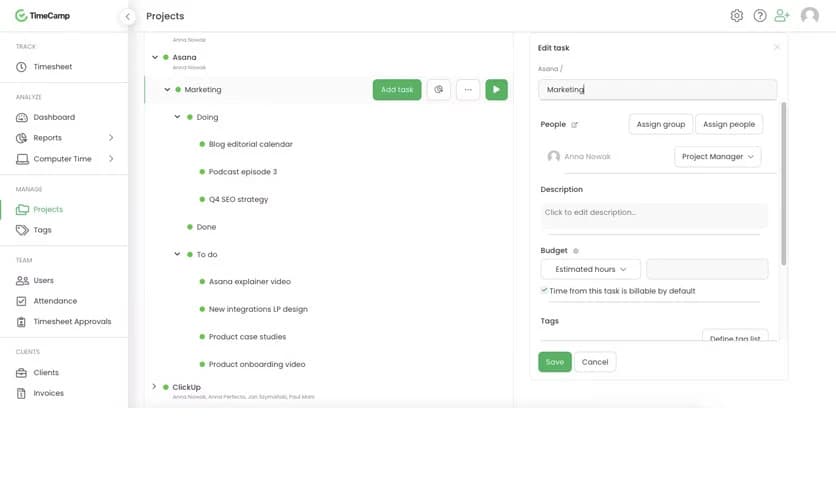Select the Done task
The width and height of the screenshot is (836, 484).
coord(206,227)
